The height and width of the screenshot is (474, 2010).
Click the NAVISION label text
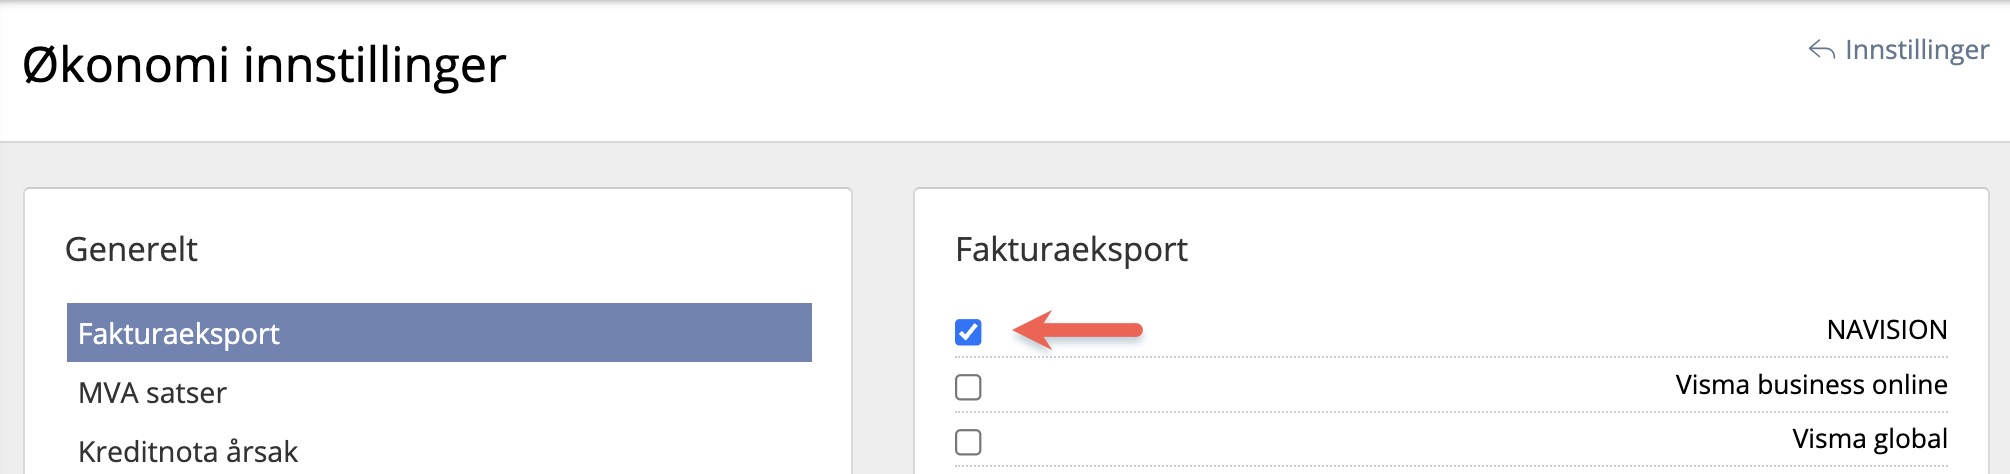1886,330
